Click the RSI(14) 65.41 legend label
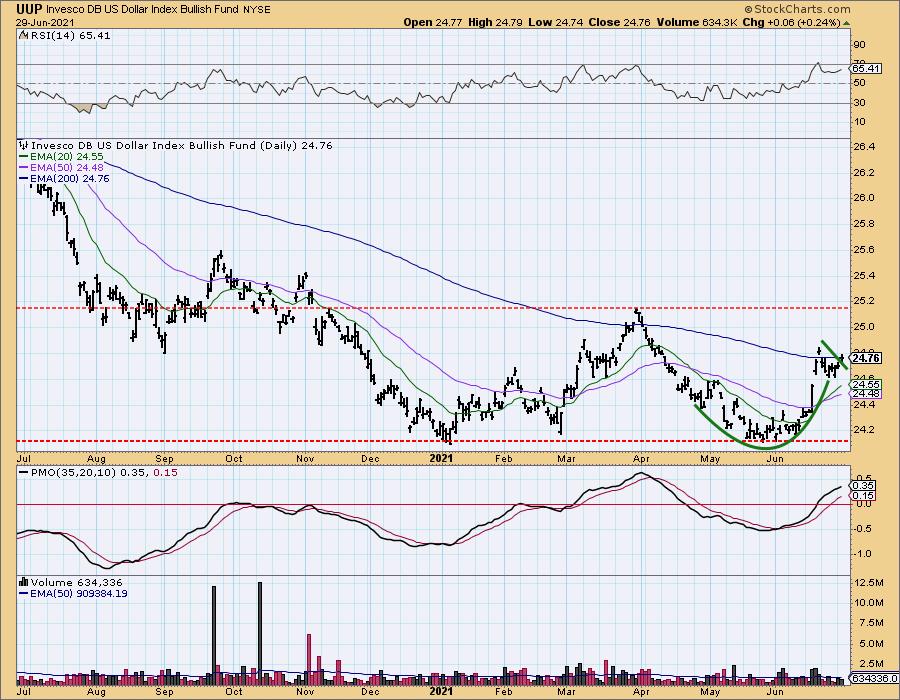Screen dimensions: 900x700 click(x=69, y=36)
